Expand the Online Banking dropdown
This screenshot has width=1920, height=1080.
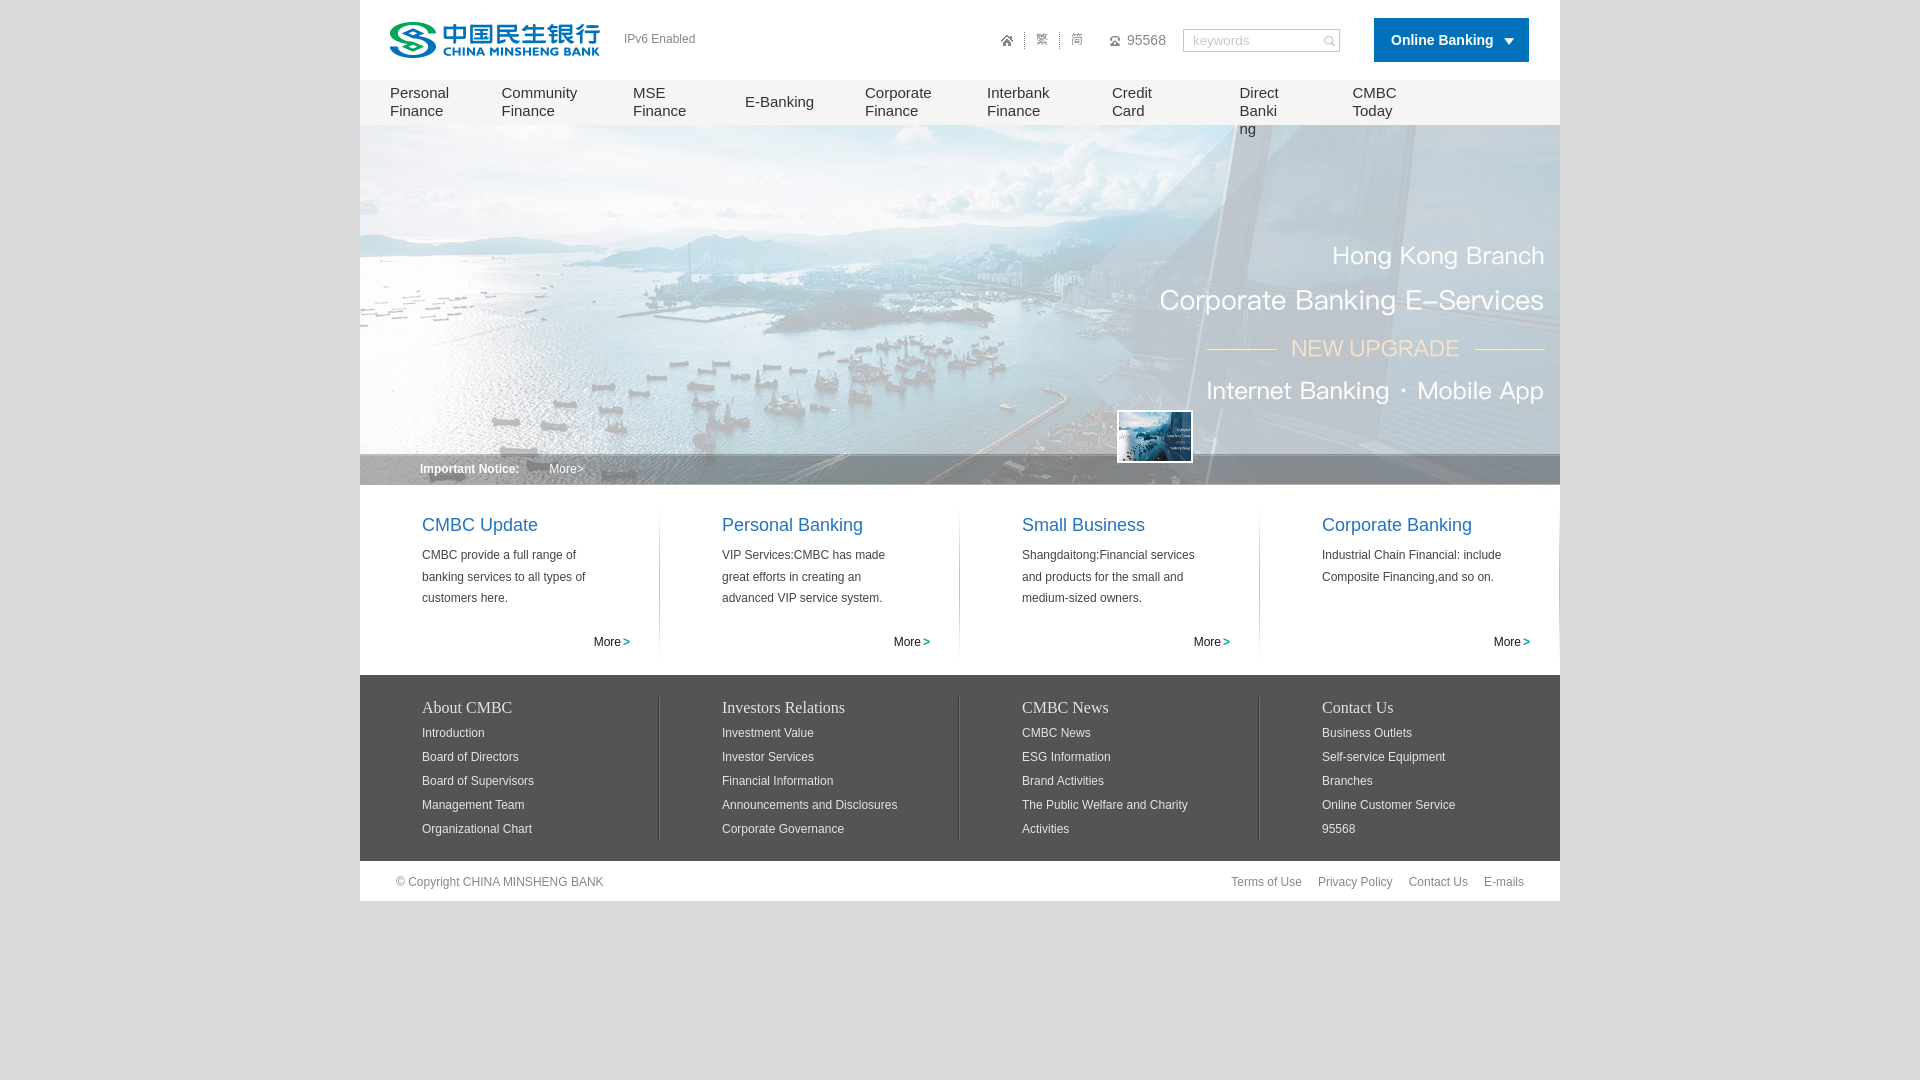[x=1451, y=40]
